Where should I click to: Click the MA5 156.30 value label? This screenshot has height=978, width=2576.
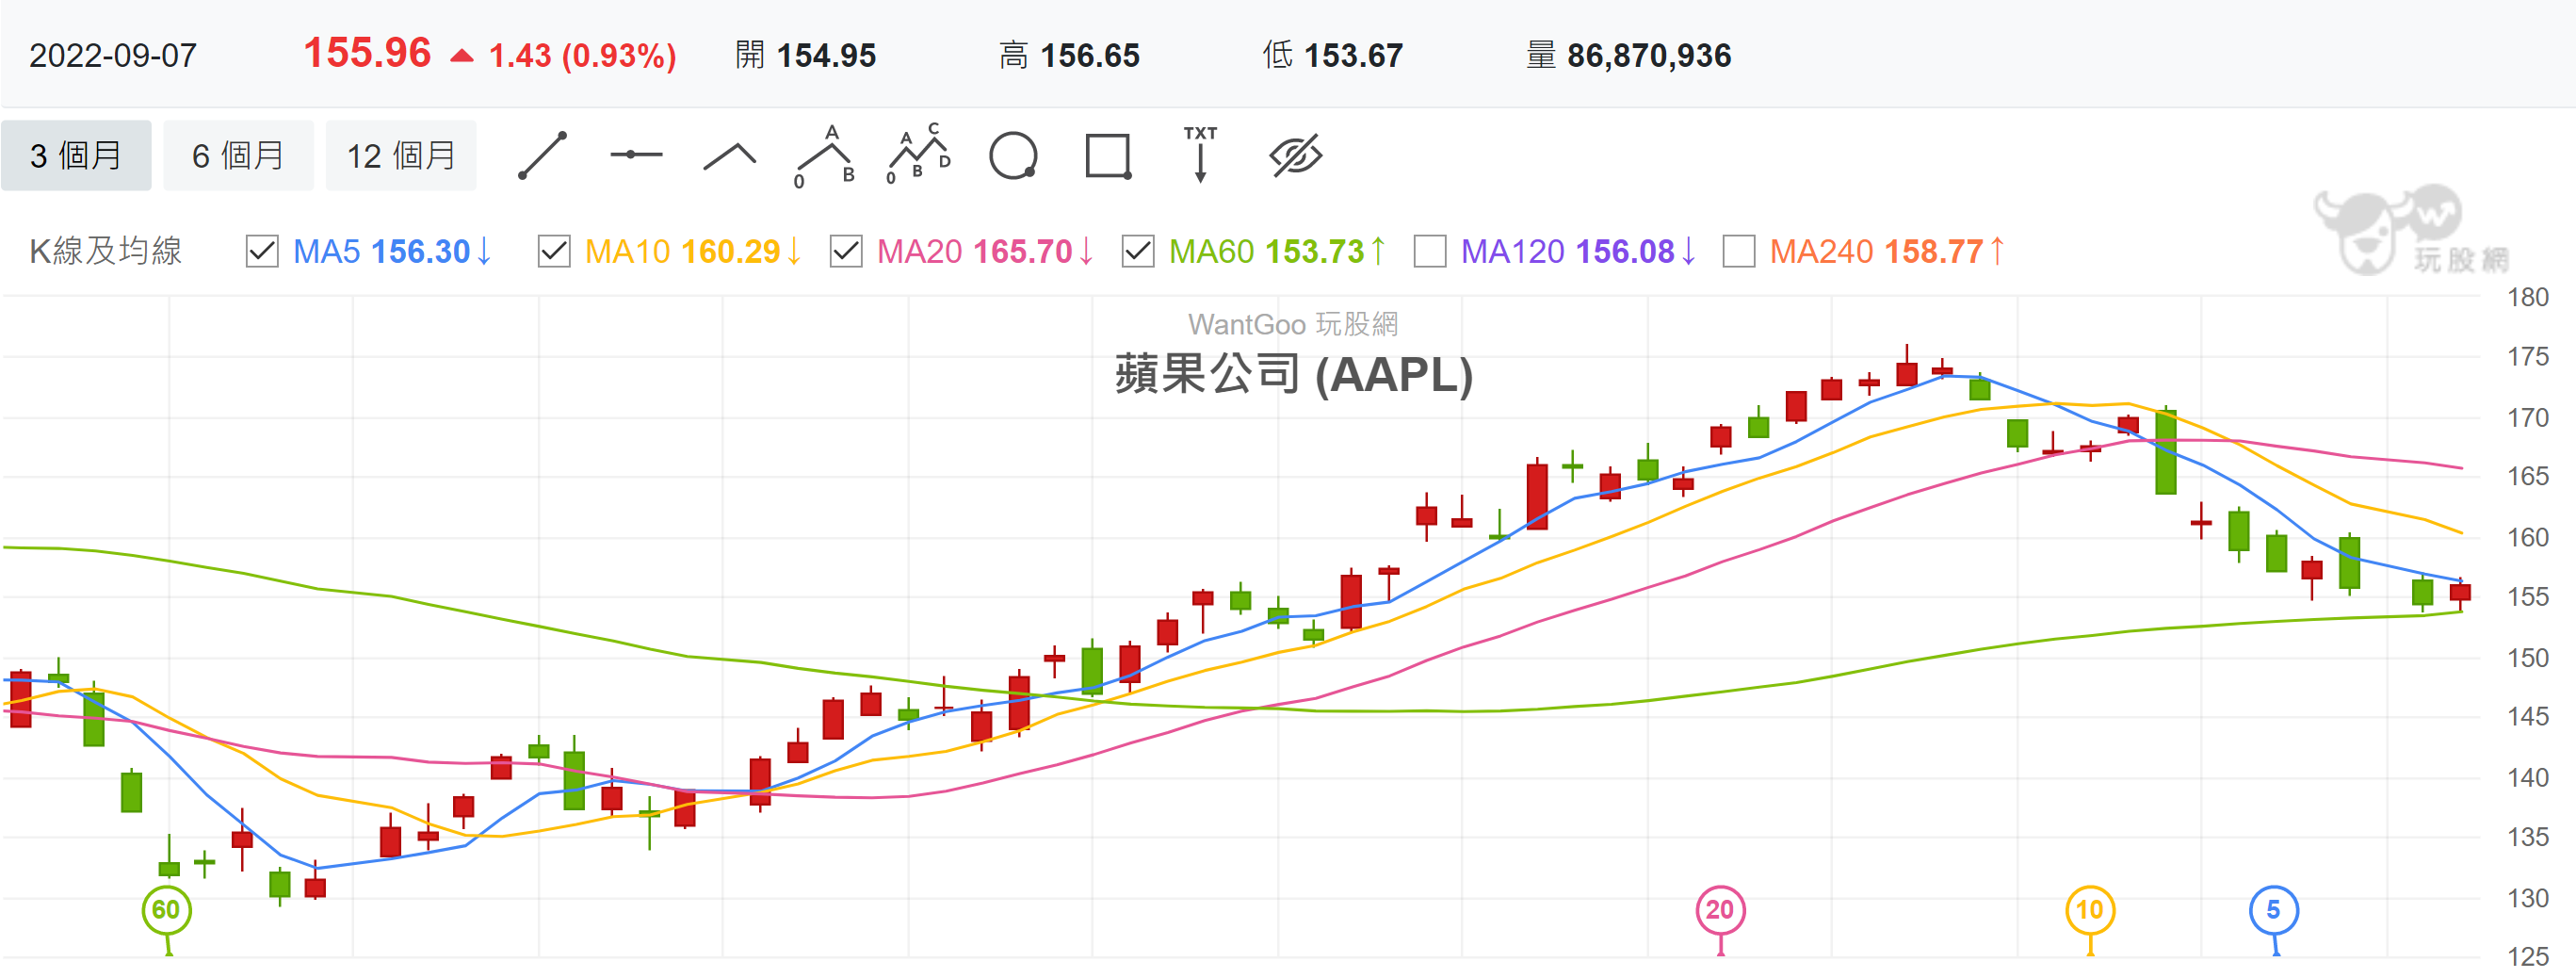[x=392, y=251]
